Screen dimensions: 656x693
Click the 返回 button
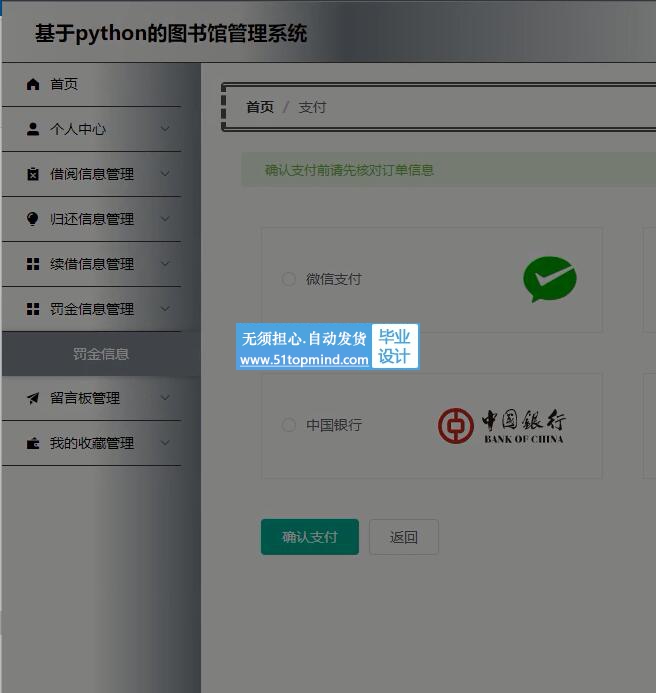click(404, 537)
